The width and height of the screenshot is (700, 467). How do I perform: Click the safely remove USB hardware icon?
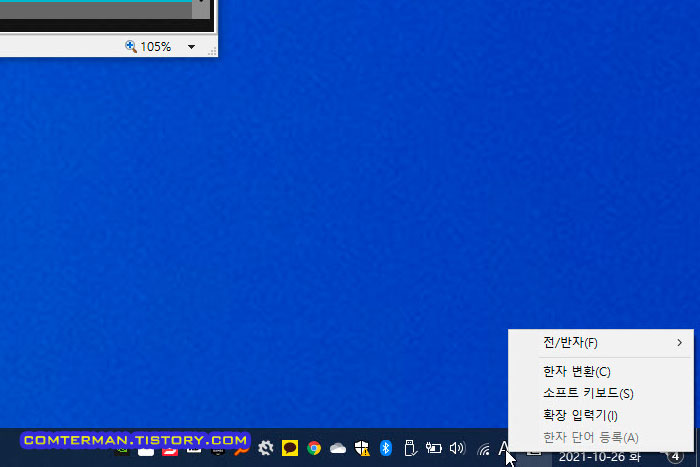click(410, 448)
